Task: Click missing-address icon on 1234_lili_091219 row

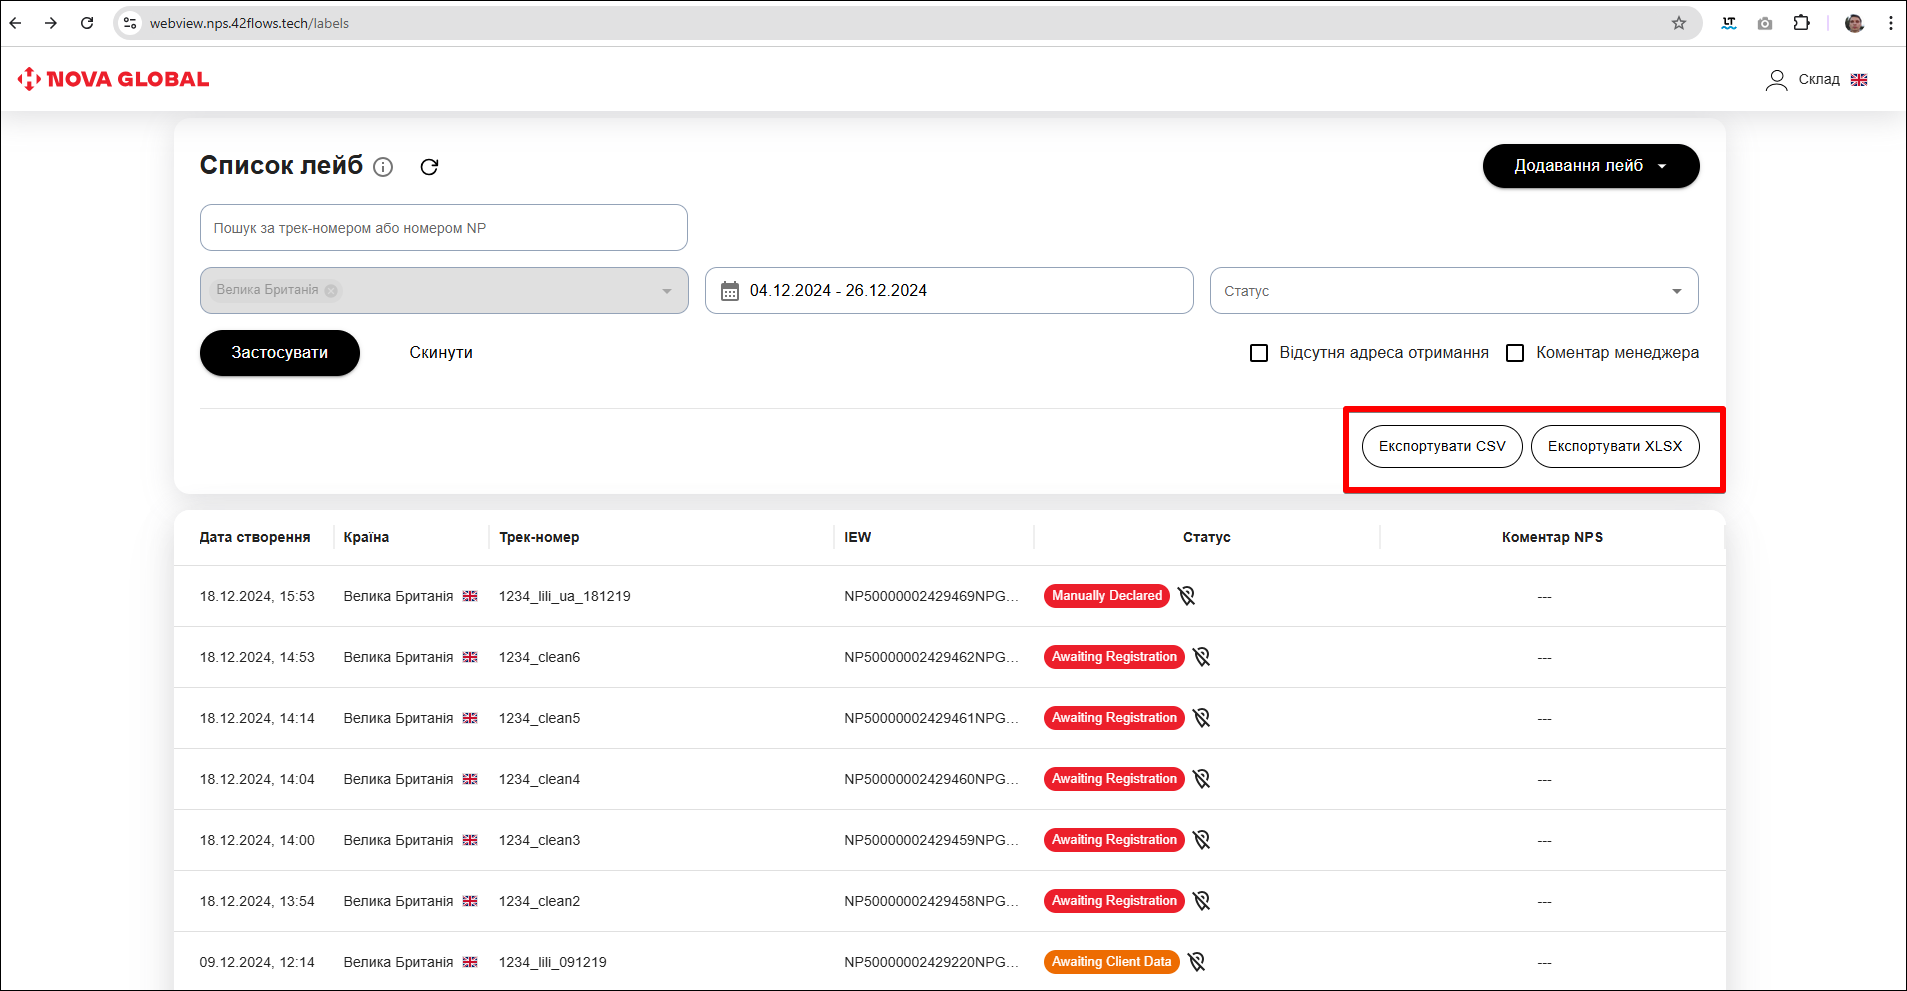Action: click(1196, 962)
